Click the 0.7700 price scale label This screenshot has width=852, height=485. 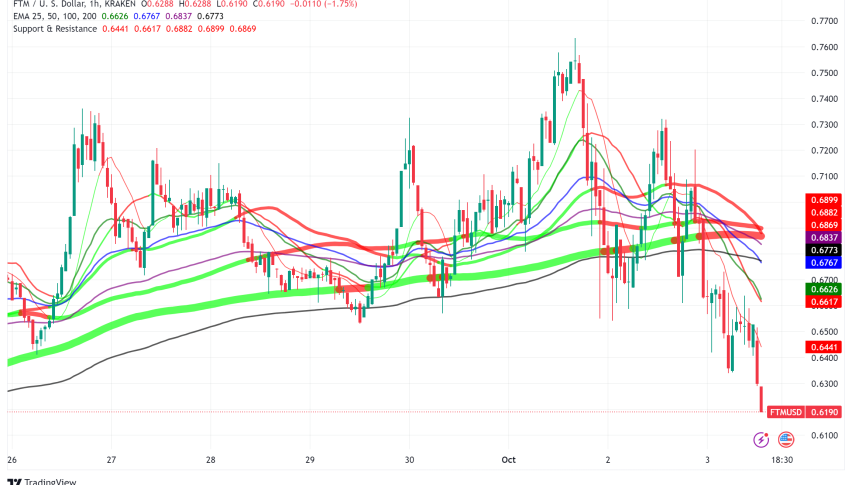824,21
